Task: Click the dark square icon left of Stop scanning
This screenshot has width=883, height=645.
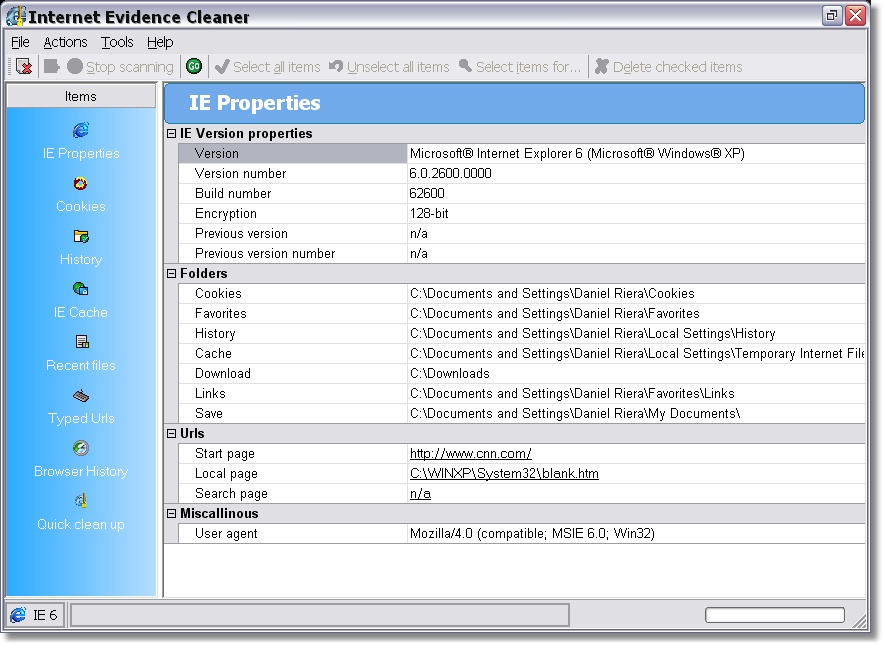Action: click(52, 66)
